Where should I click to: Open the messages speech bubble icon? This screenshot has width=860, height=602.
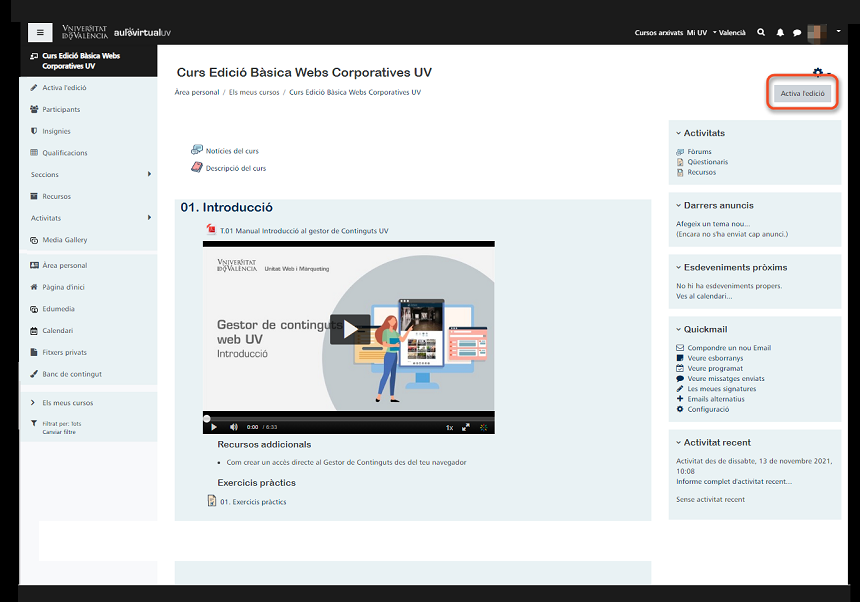pos(797,33)
